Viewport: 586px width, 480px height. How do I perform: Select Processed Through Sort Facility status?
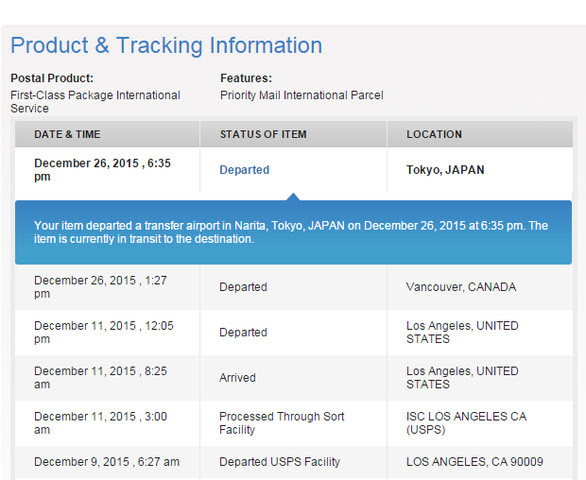tap(281, 423)
